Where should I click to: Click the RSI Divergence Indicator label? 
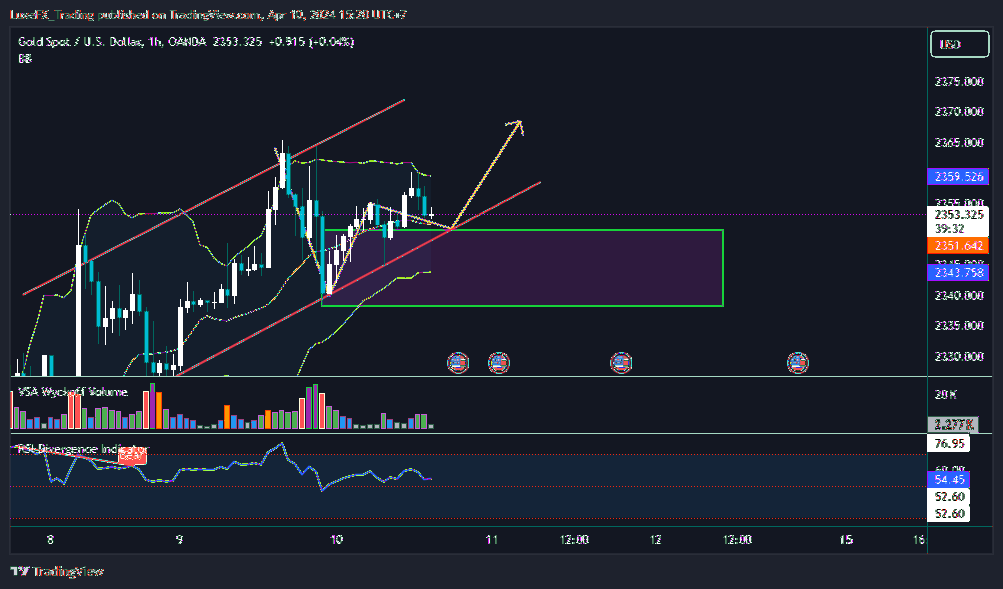click(83, 449)
